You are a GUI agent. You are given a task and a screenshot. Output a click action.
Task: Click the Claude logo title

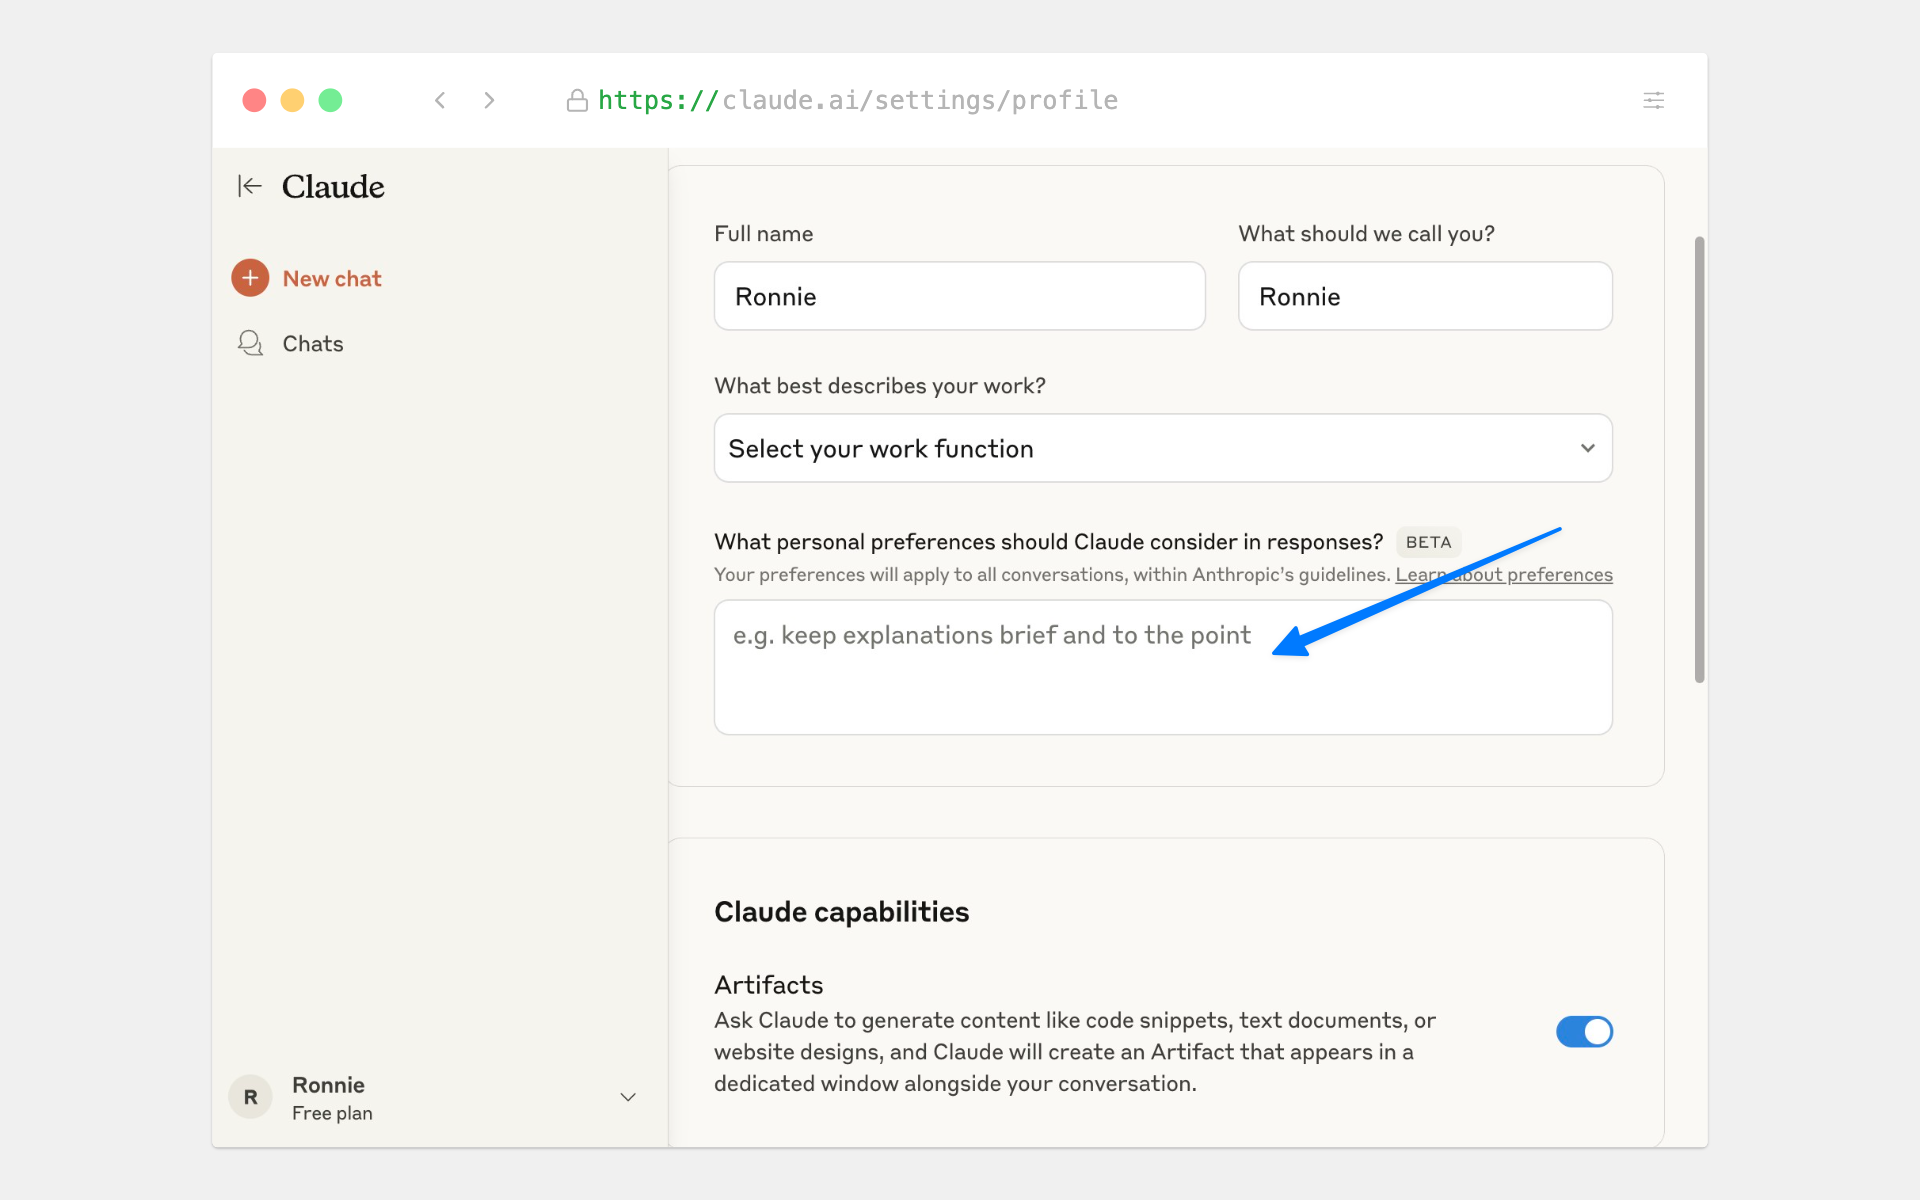pos(333,186)
